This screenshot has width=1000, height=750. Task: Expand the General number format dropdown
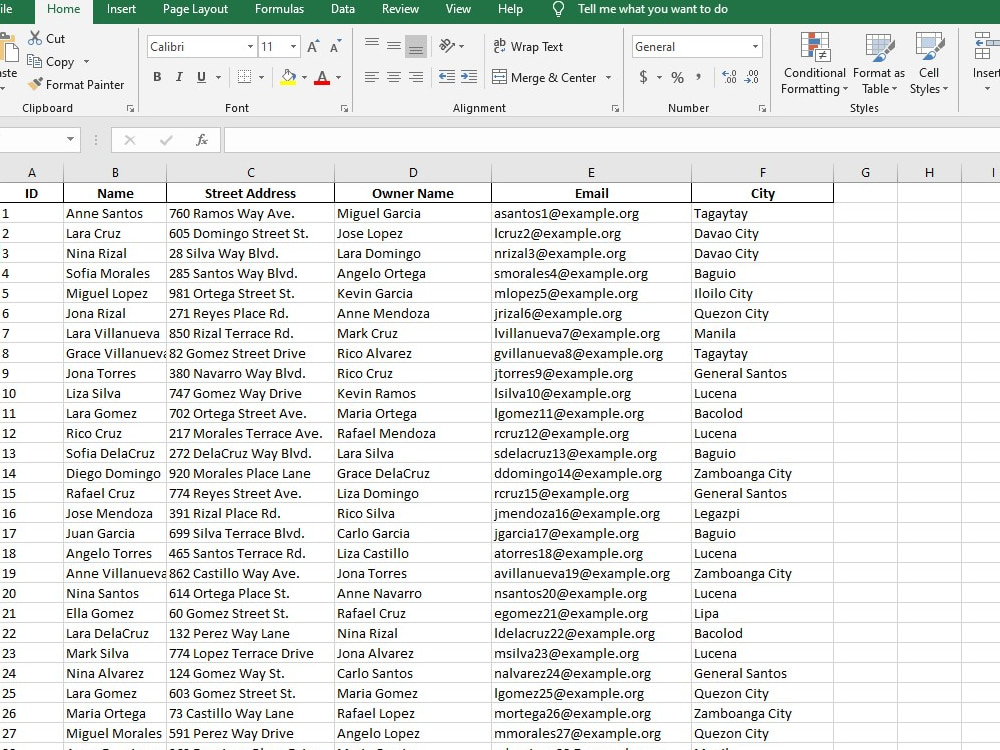click(x=755, y=47)
